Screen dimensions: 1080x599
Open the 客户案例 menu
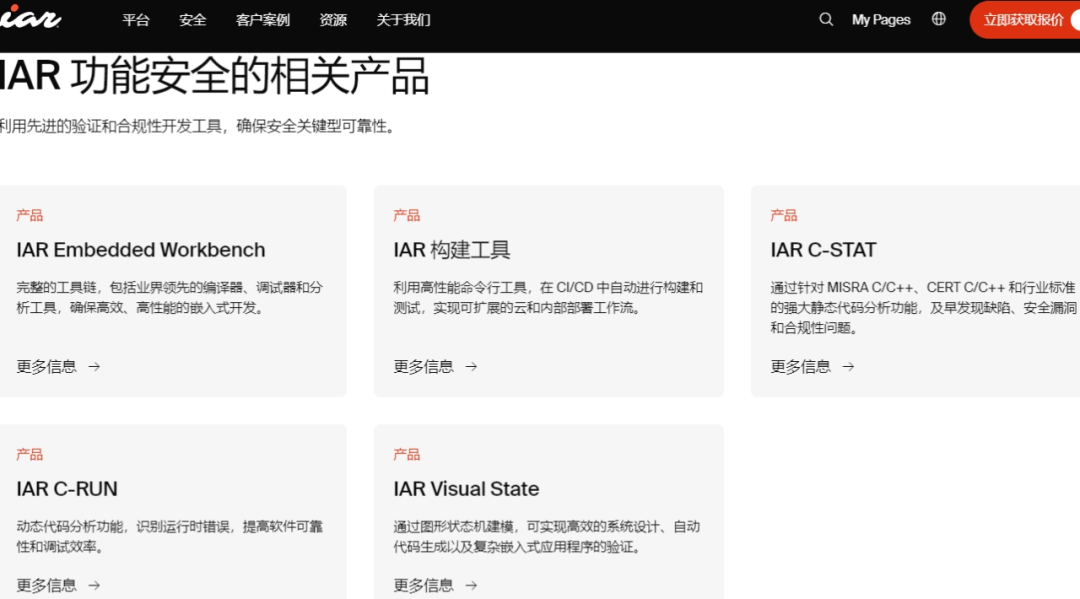[x=262, y=20]
